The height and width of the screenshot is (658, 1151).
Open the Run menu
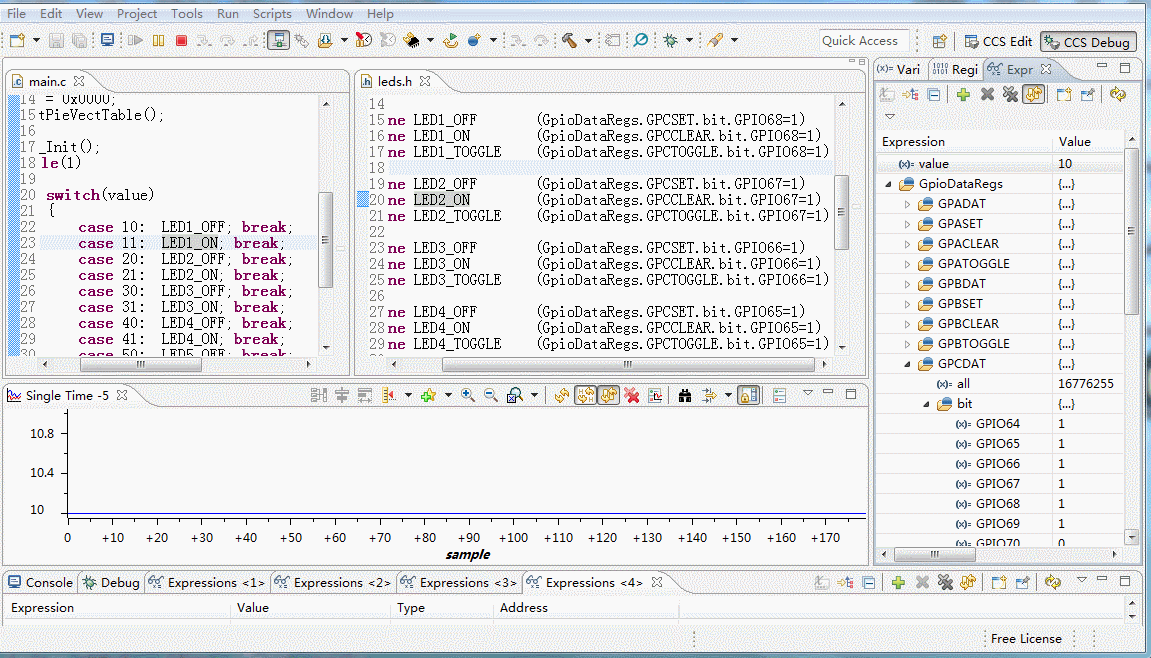point(227,13)
